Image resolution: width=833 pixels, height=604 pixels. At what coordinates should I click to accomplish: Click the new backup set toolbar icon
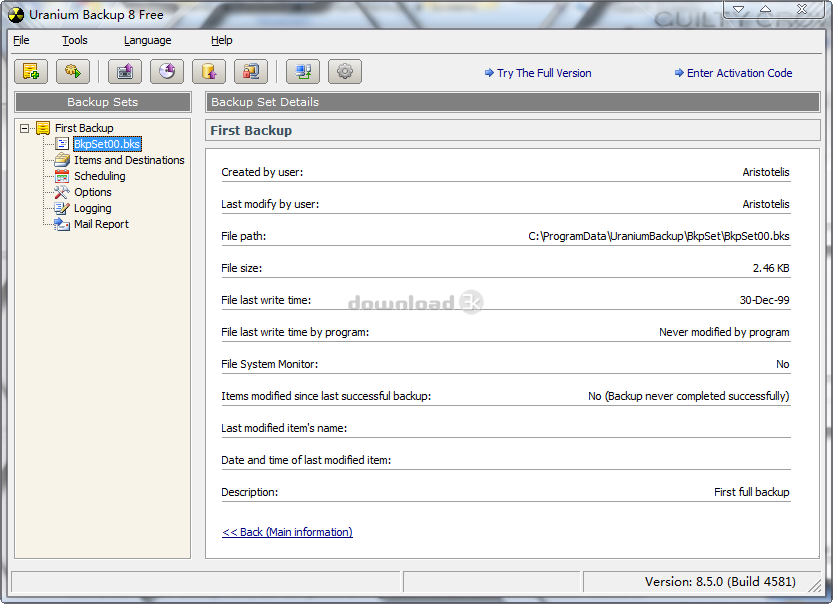click(x=31, y=72)
